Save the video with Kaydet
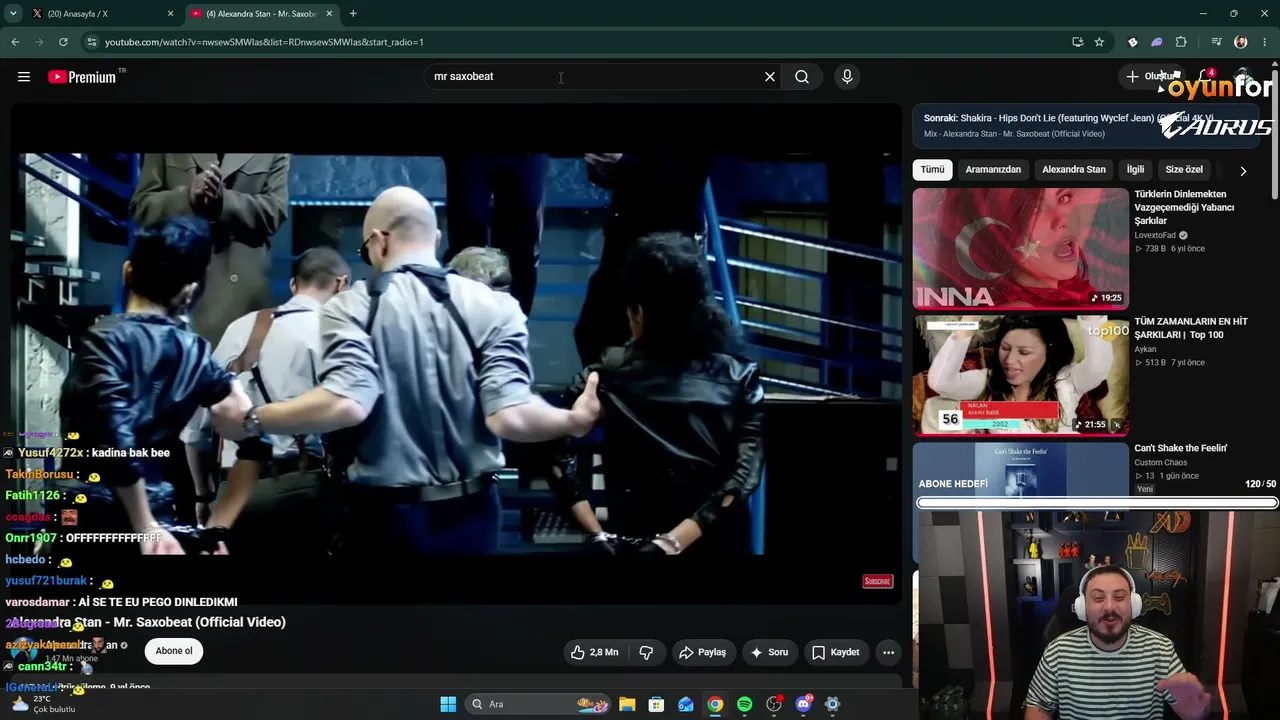 click(836, 652)
